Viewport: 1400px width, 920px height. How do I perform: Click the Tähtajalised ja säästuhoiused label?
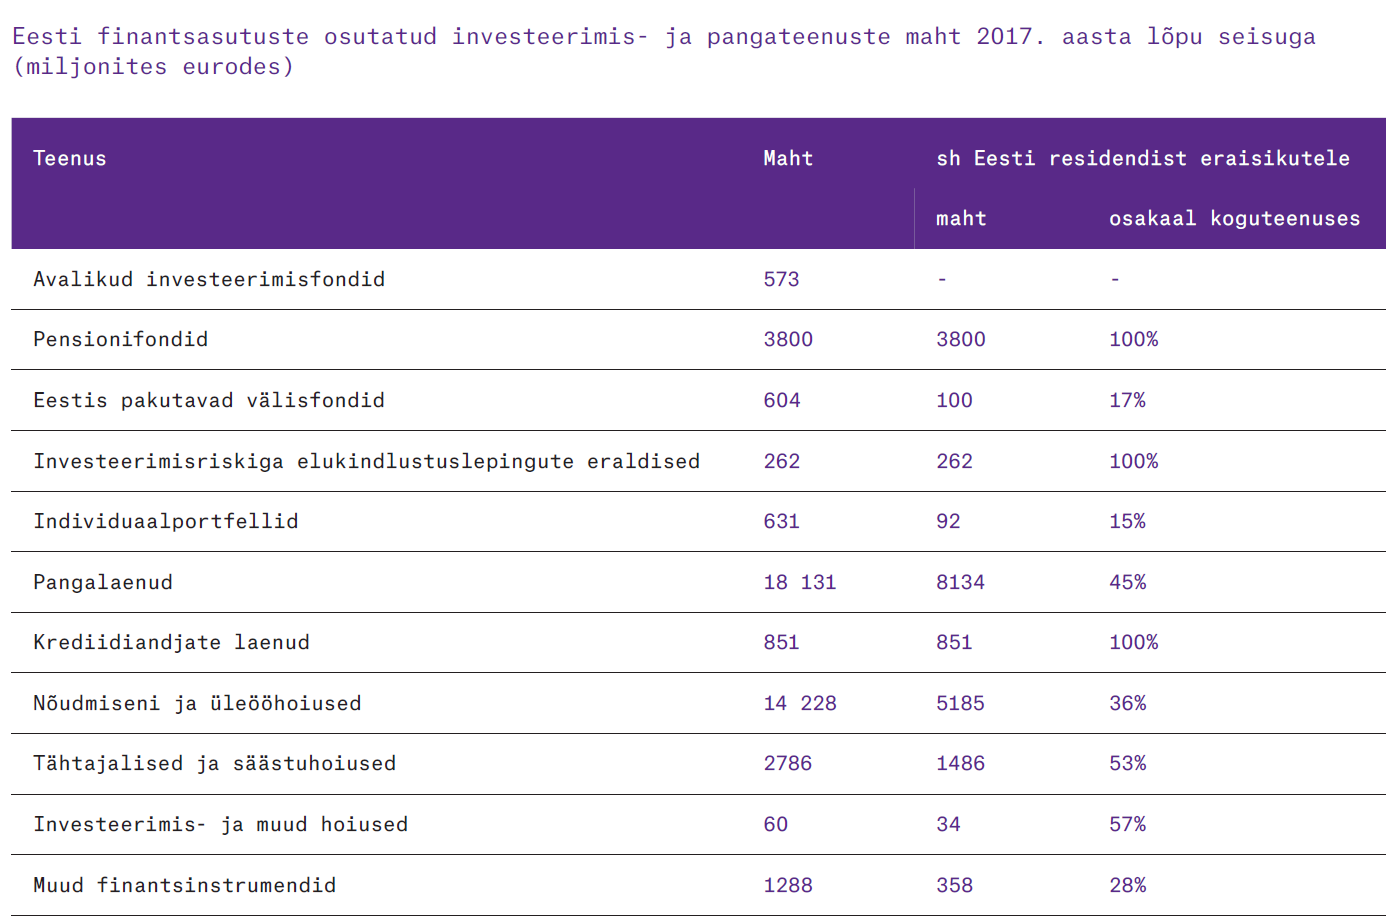[x=214, y=763]
